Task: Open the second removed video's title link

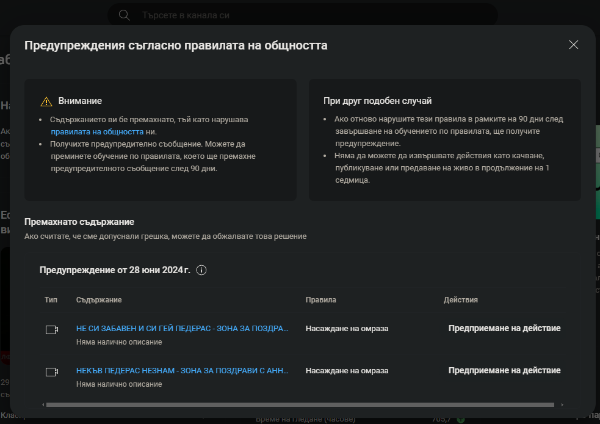Action: (x=183, y=370)
